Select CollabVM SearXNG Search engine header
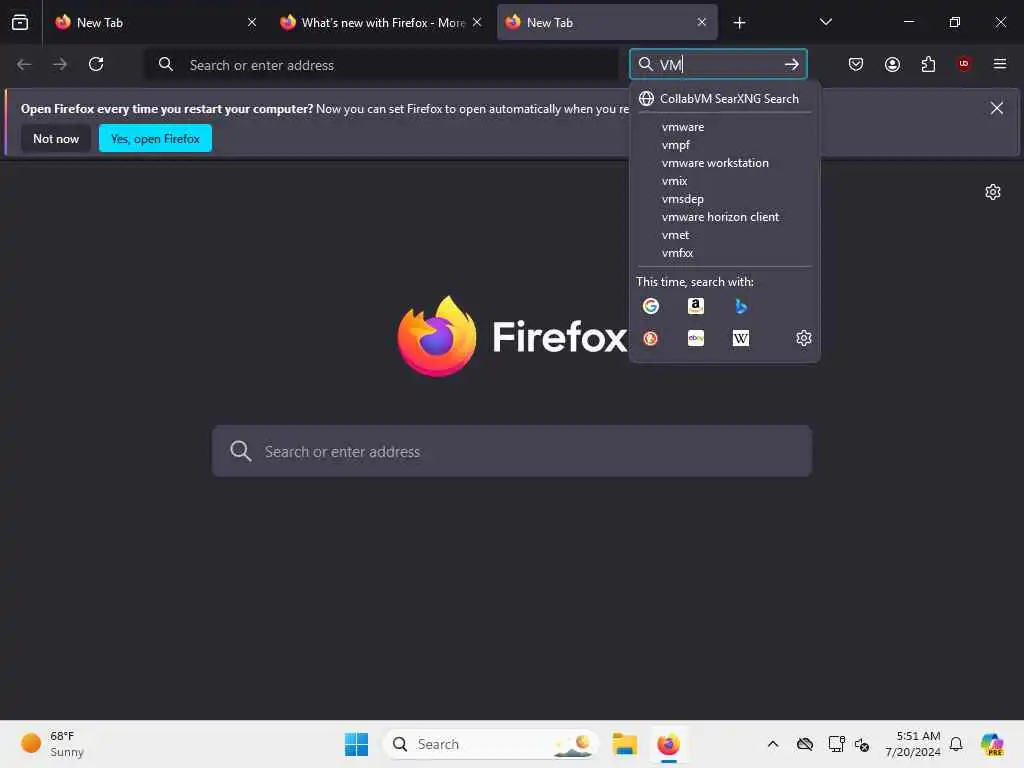The width and height of the screenshot is (1024, 768). (x=724, y=99)
